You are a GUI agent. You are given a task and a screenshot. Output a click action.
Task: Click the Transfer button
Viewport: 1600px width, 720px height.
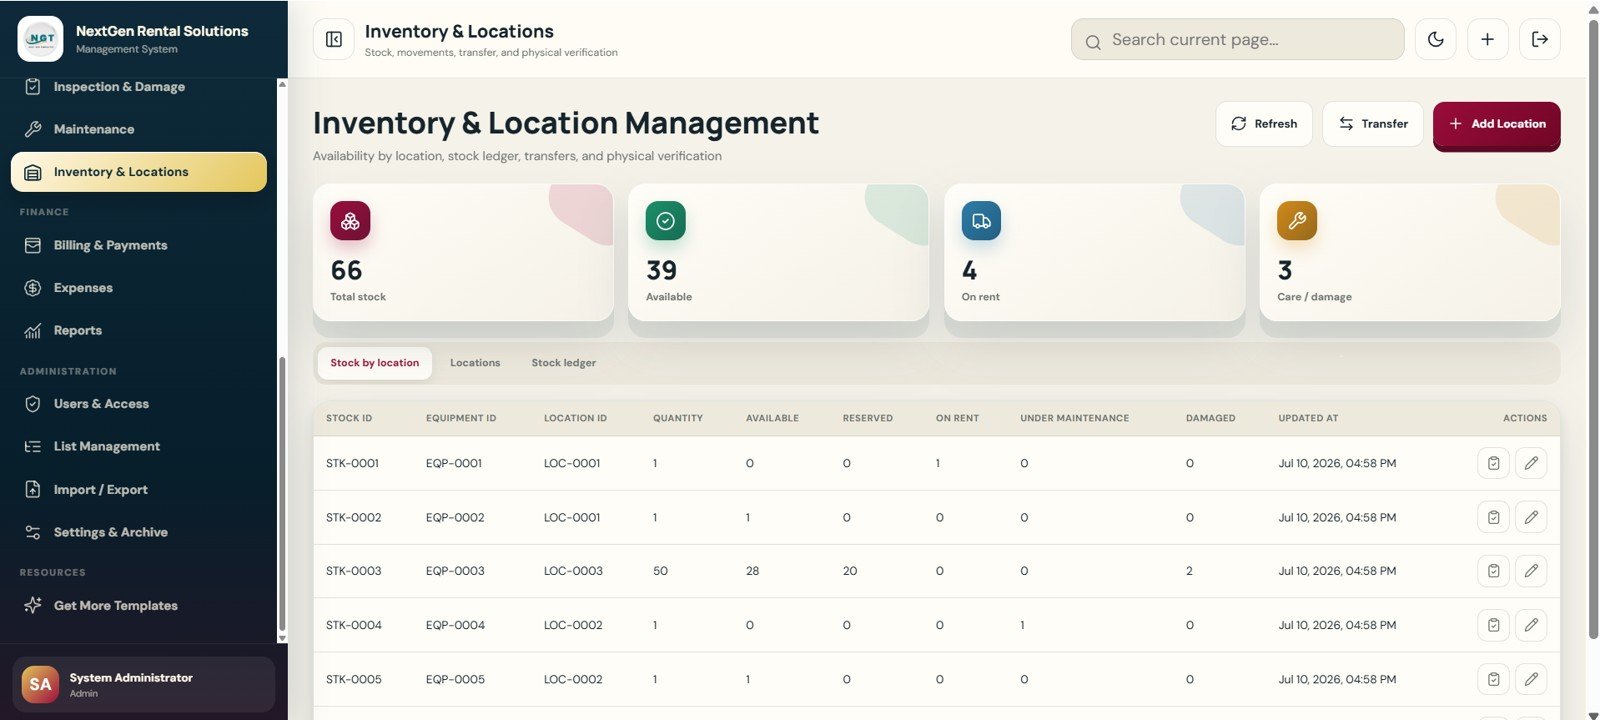coord(1373,124)
